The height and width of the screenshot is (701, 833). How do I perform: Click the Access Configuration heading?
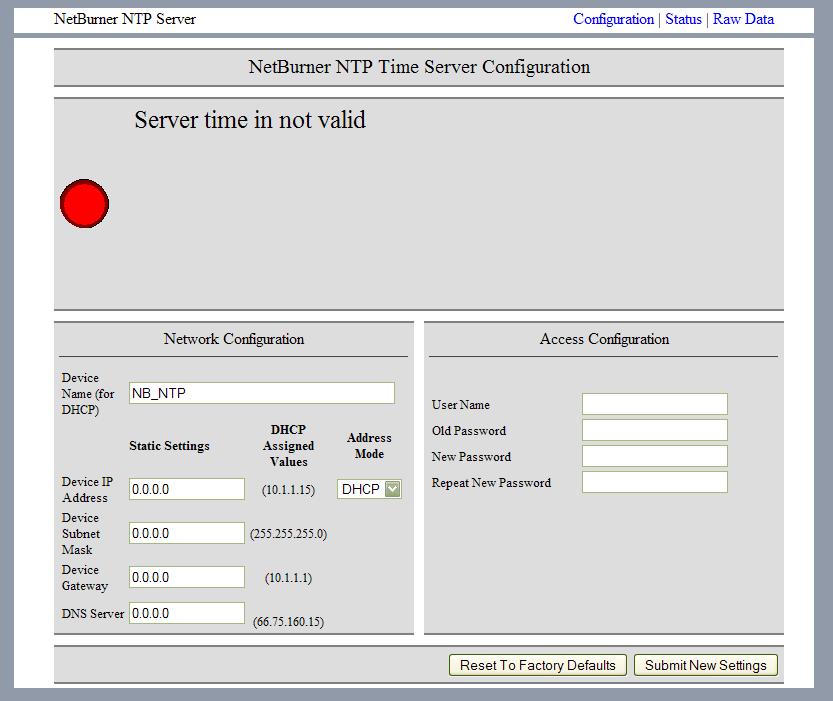[x=605, y=339]
